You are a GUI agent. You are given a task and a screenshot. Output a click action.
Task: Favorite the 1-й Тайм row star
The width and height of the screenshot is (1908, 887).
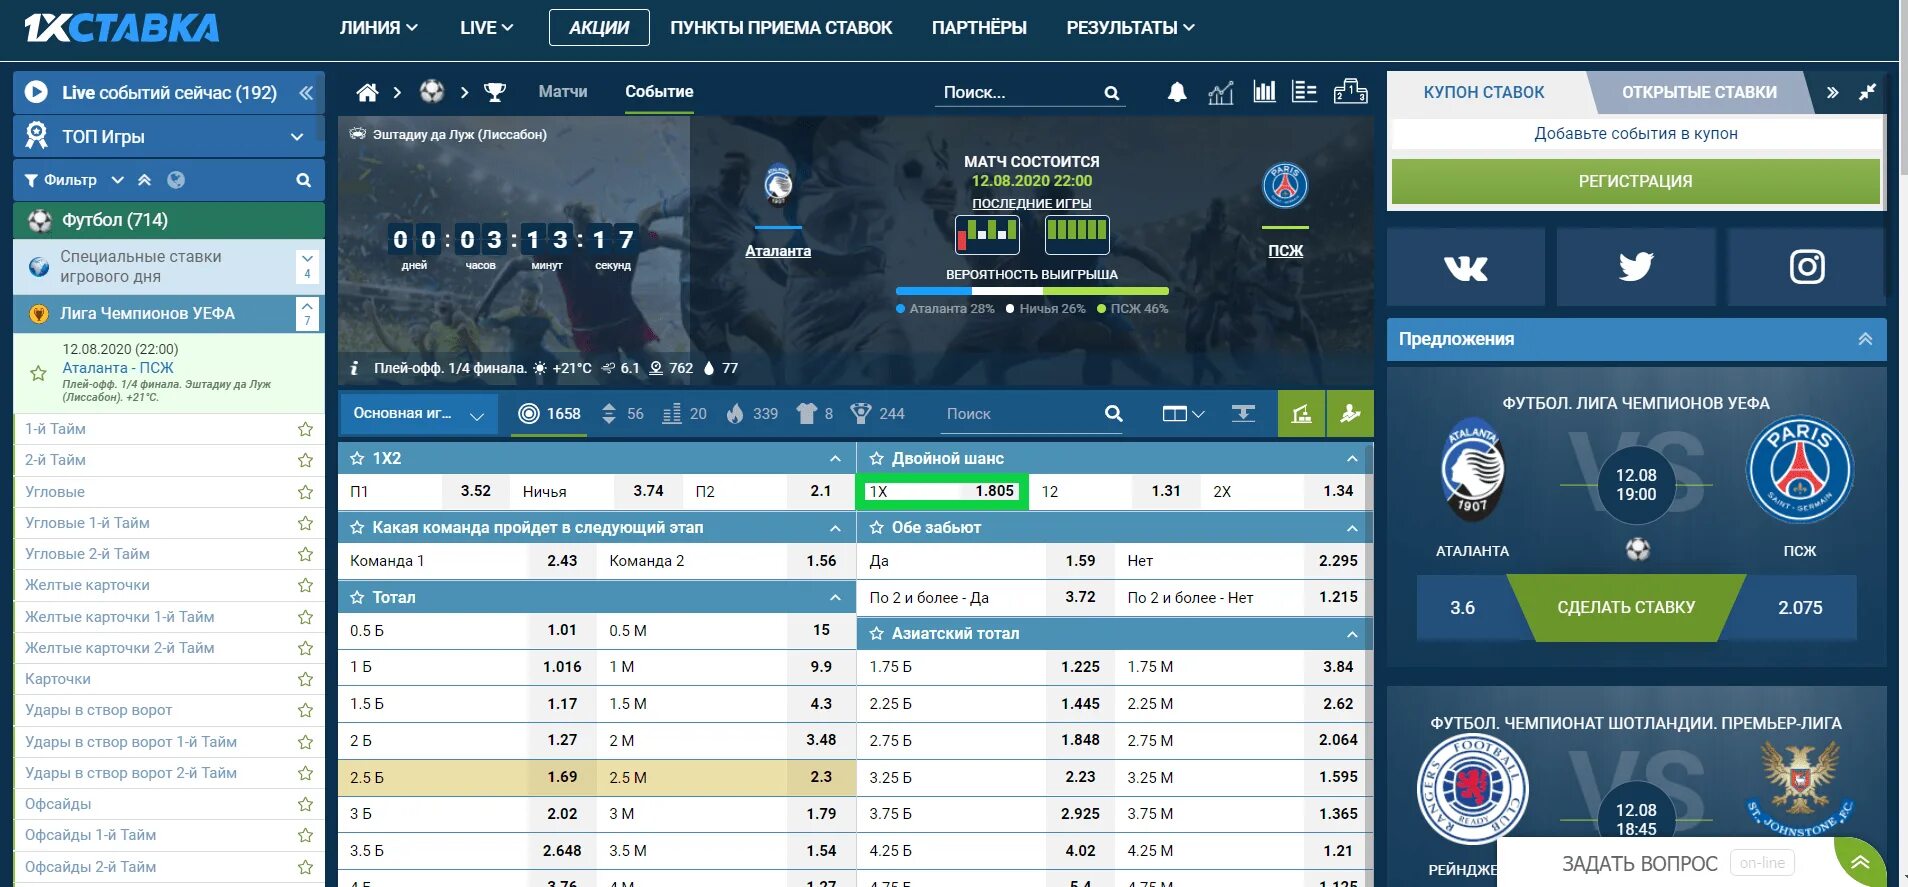pos(305,429)
